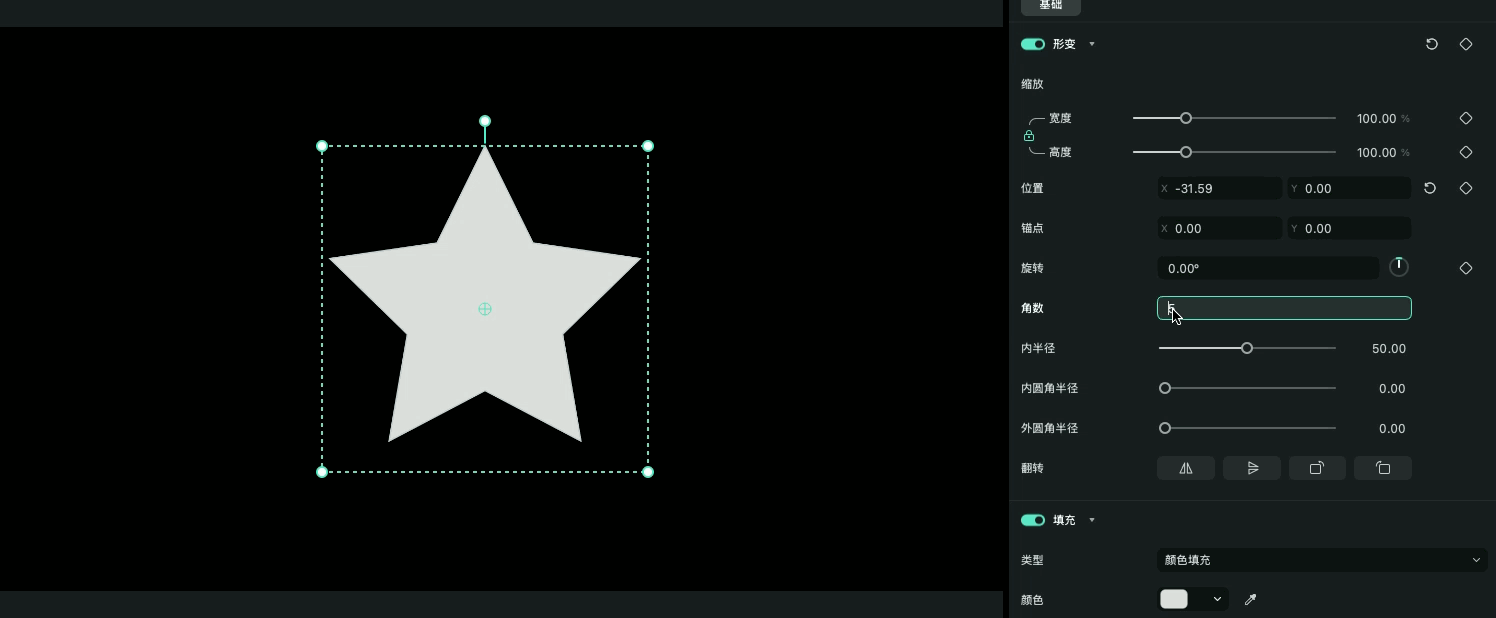Click the bottom-right resize handle
1496x618 pixels.
coord(648,472)
